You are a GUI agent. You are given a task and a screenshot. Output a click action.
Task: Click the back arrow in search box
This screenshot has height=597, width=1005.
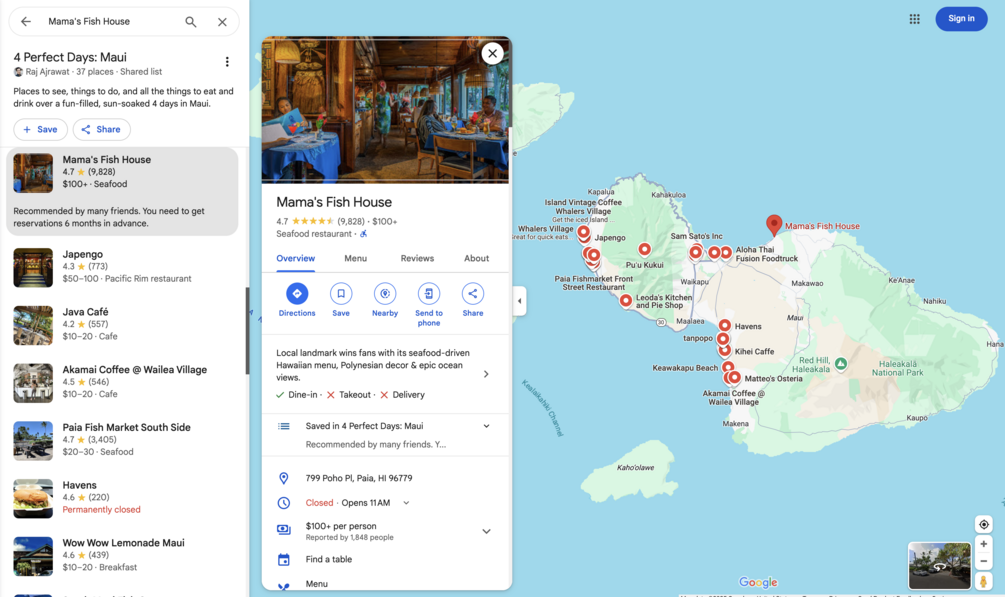click(x=26, y=21)
